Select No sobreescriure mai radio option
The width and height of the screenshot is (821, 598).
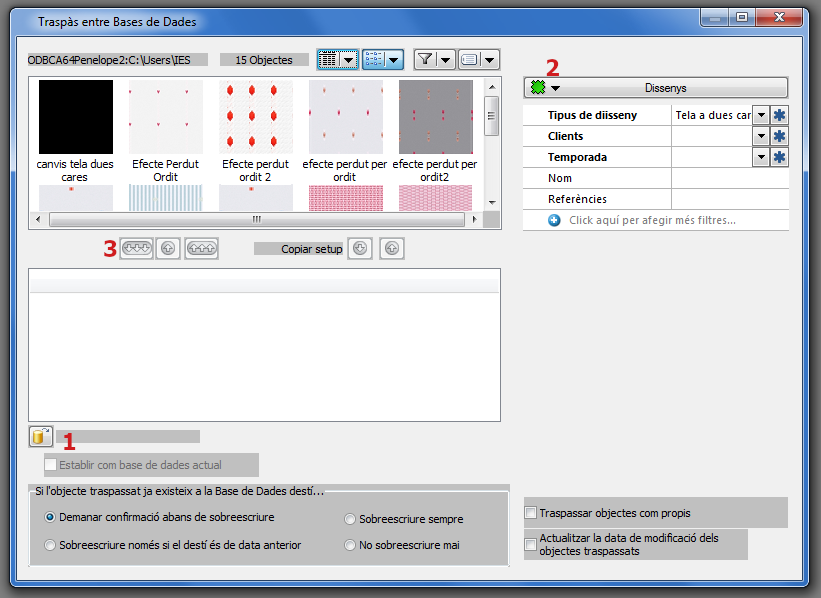click(350, 545)
